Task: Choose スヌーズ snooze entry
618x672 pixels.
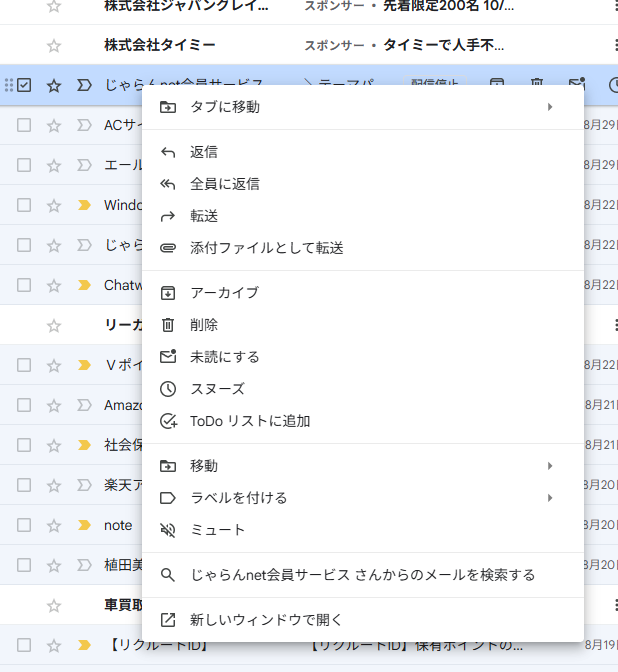Action: pyautogui.click(x=363, y=389)
